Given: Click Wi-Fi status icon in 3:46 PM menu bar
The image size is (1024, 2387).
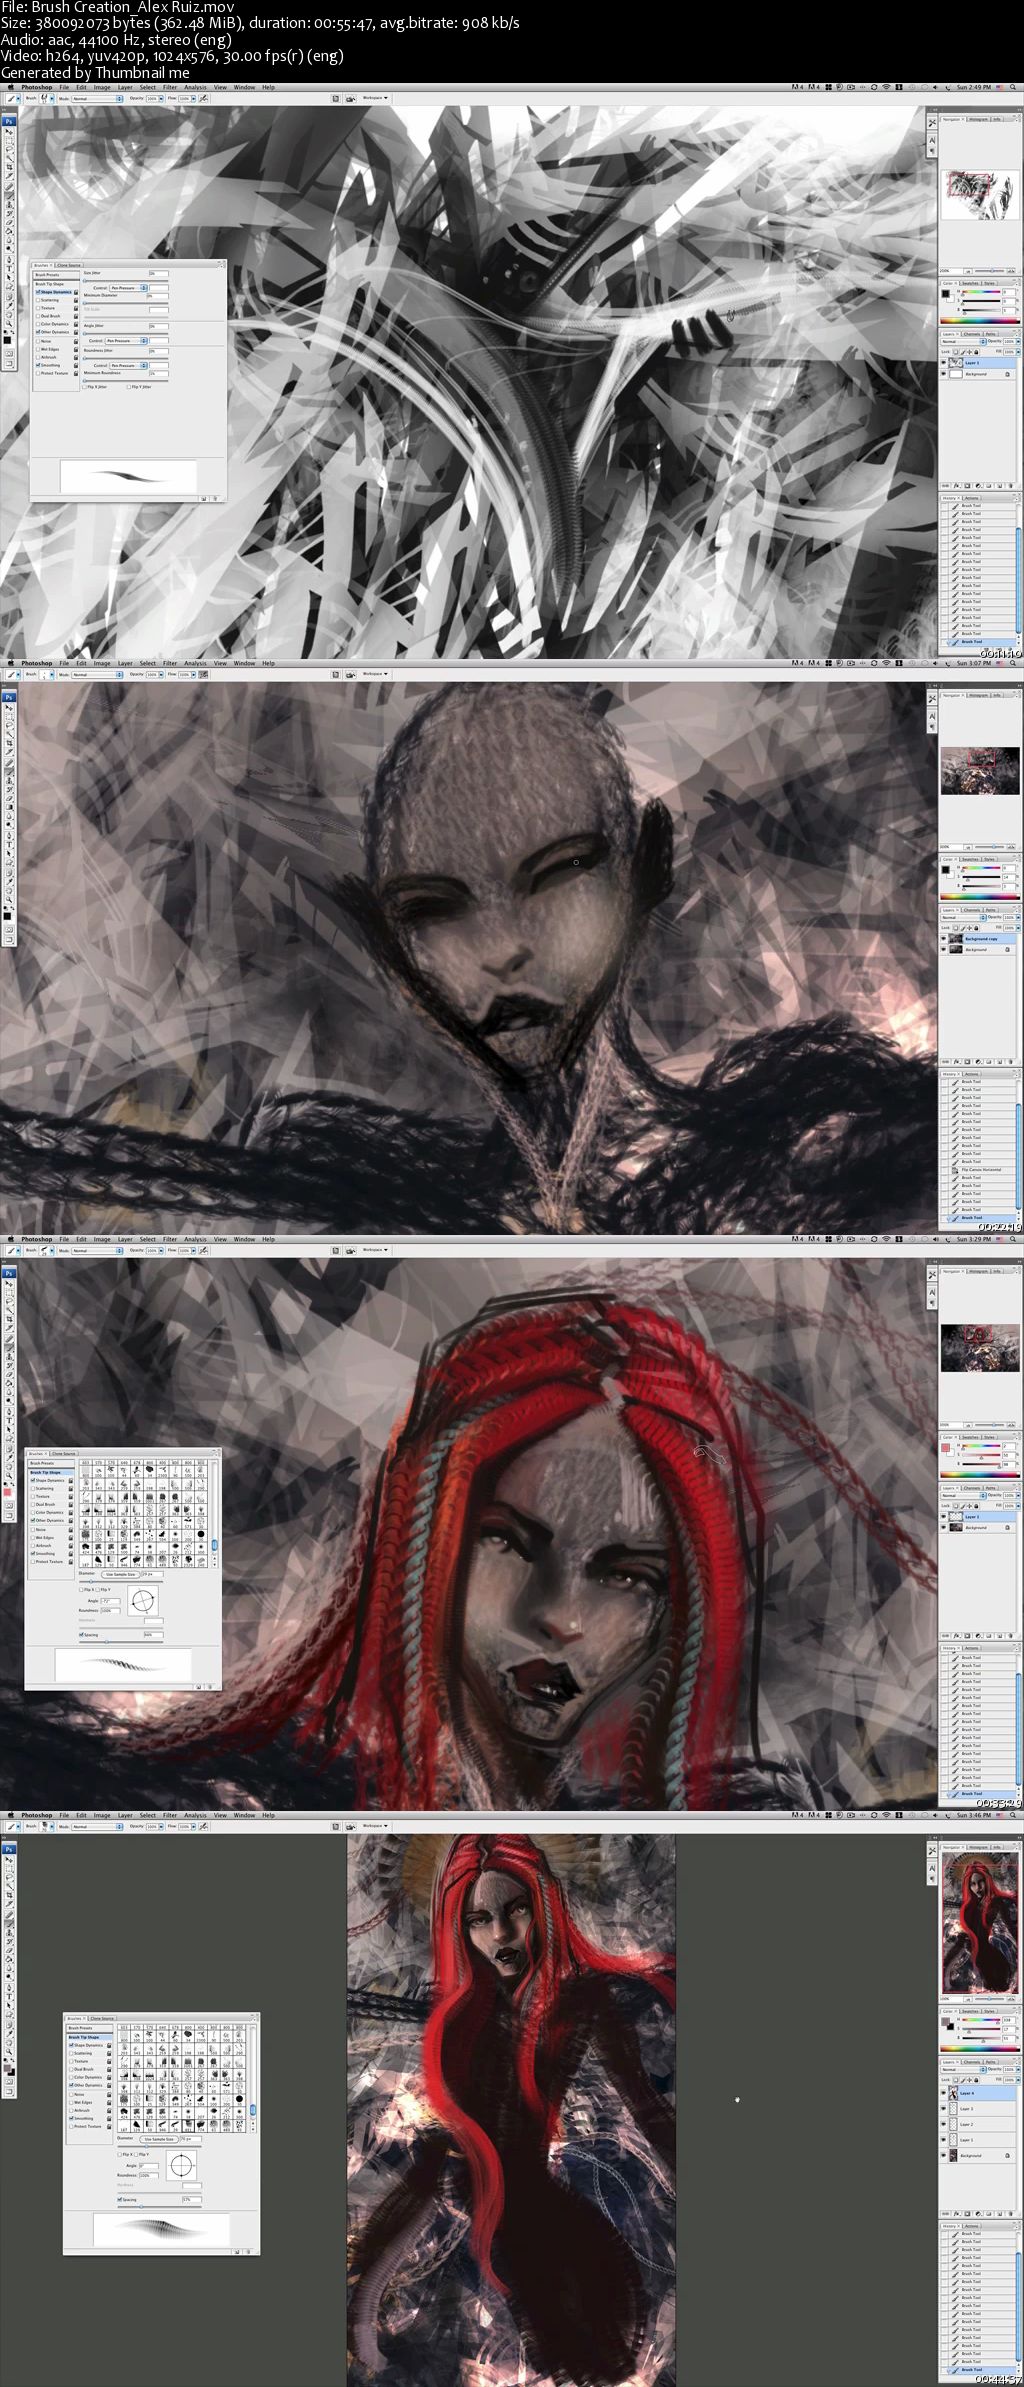Looking at the screenshot, I should click(886, 1815).
